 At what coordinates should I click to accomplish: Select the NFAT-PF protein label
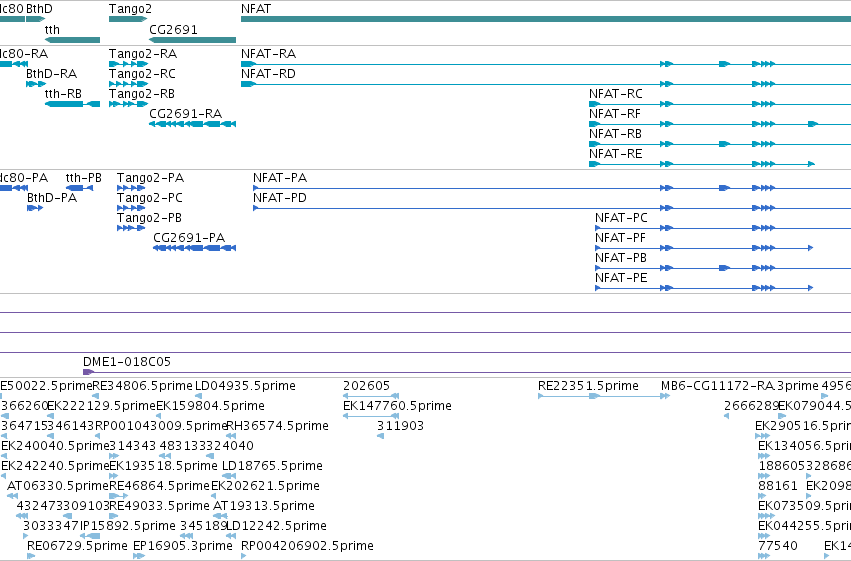620,238
